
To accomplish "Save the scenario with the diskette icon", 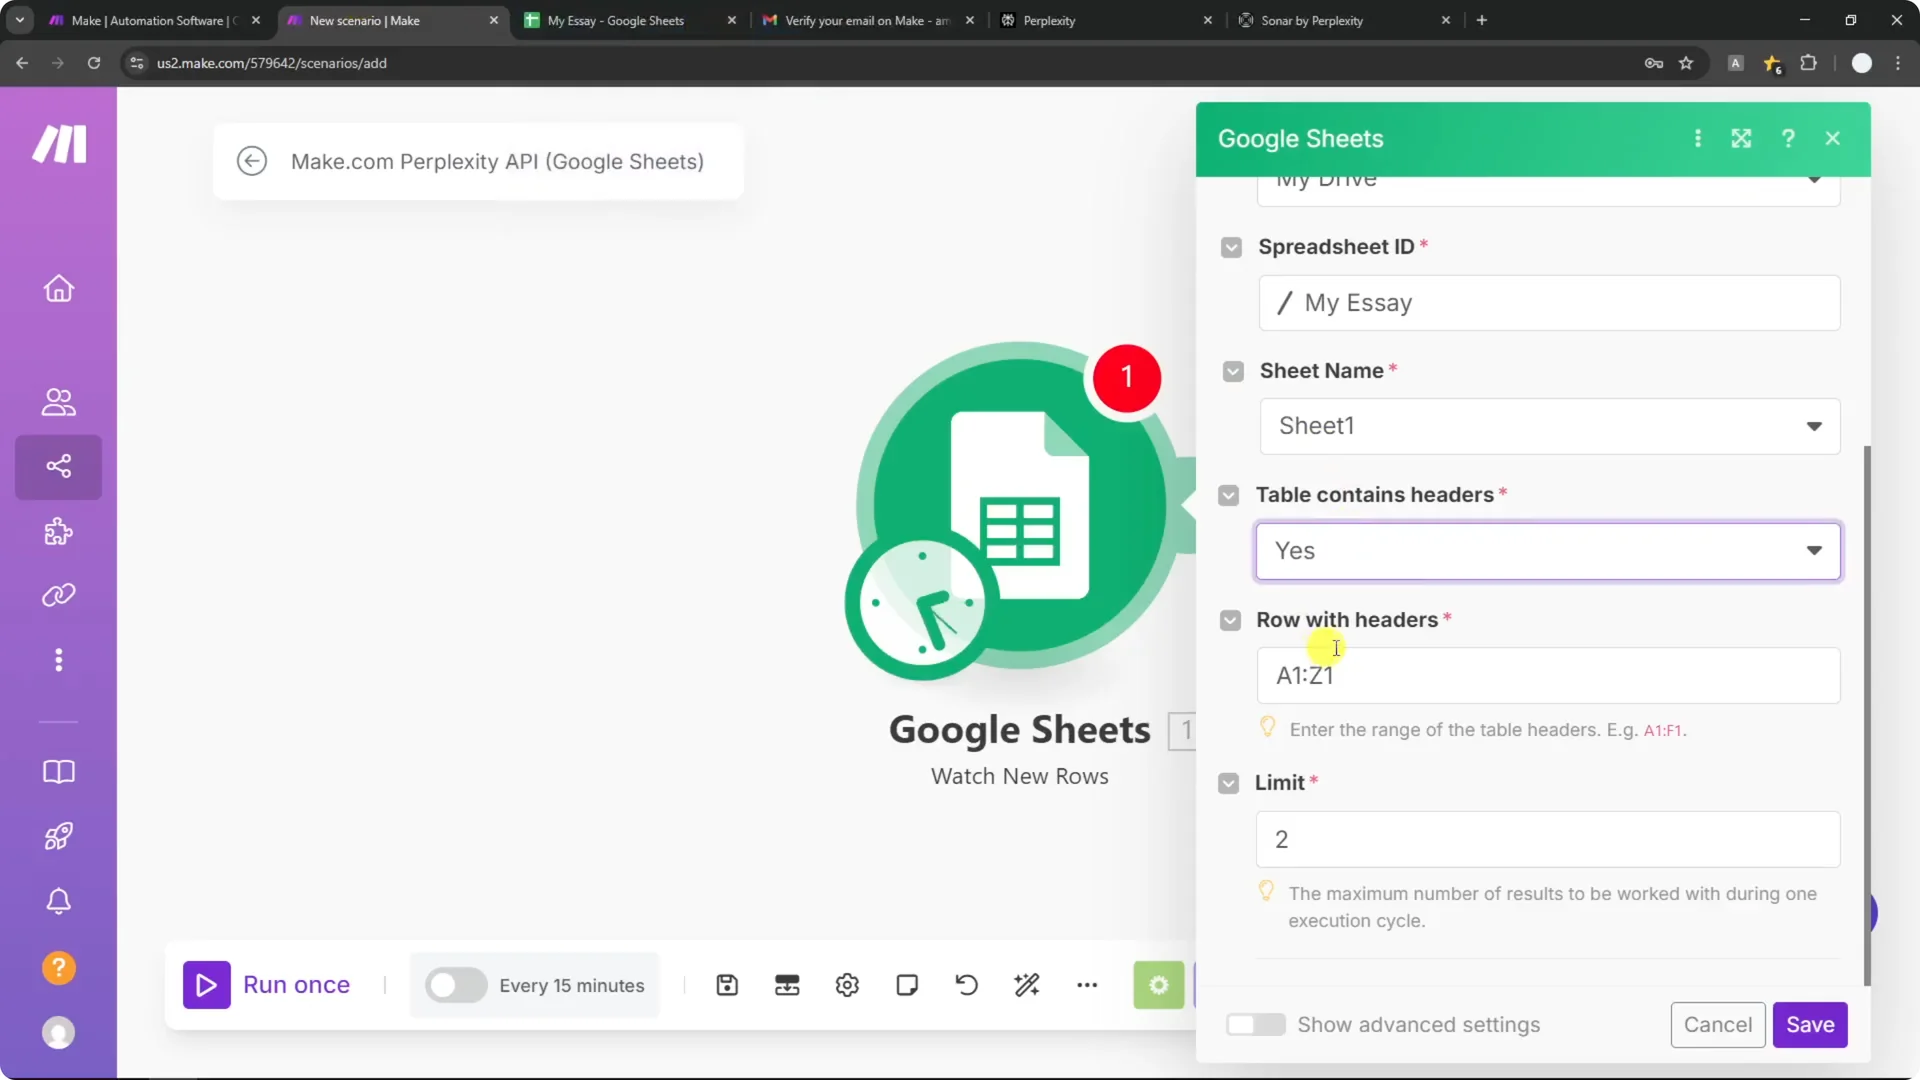I will click(x=727, y=985).
